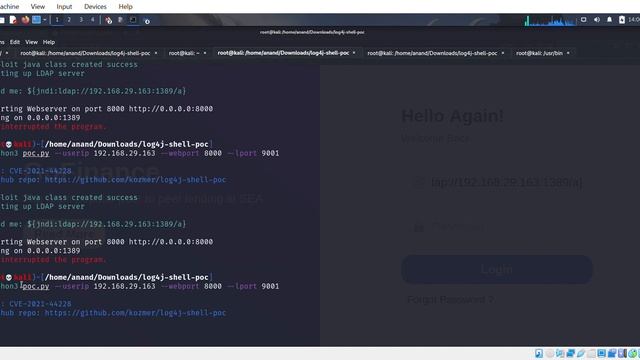640x360 pixels.
Task: Click the Login button on the web page
Action: pyautogui.click(x=497, y=269)
